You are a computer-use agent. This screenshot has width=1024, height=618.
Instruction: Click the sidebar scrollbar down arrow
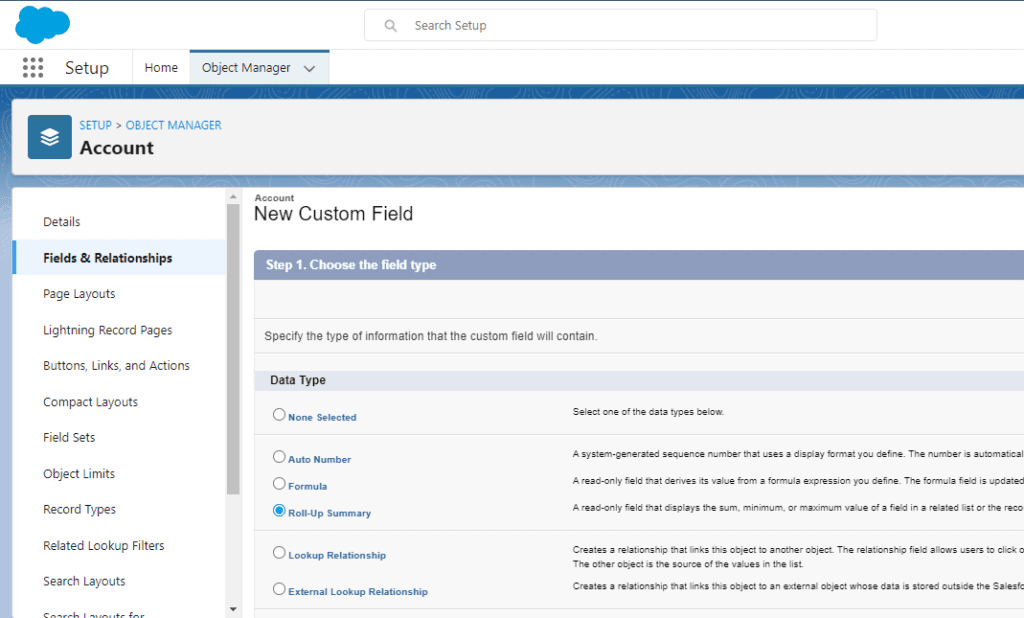point(233,610)
